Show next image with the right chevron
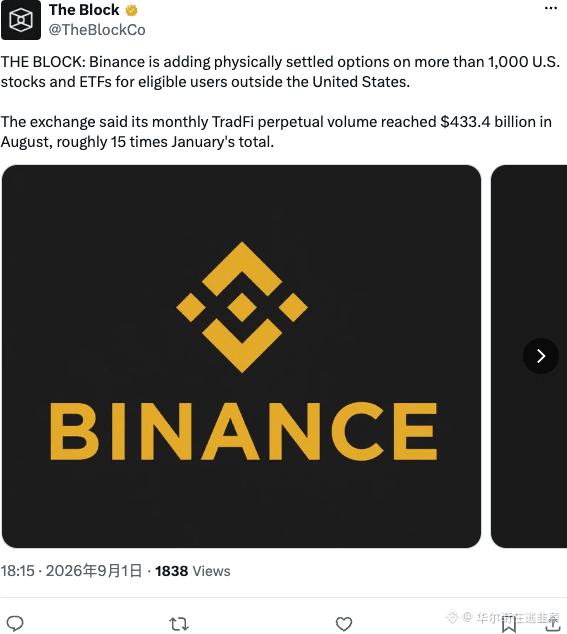The image size is (567, 634). click(x=541, y=356)
